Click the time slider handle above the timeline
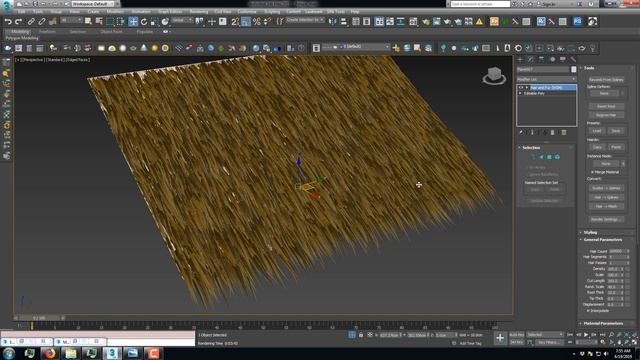The width and height of the screenshot is (640, 360). [x=39, y=318]
